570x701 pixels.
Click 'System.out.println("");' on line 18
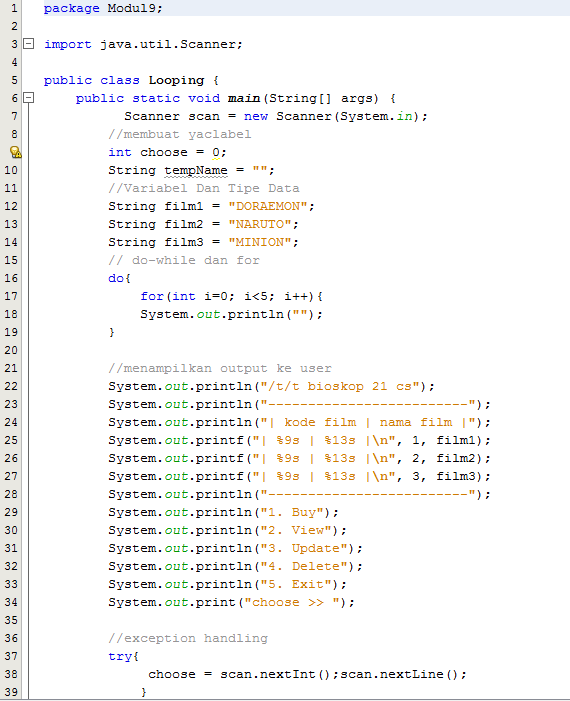pos(231,314)
